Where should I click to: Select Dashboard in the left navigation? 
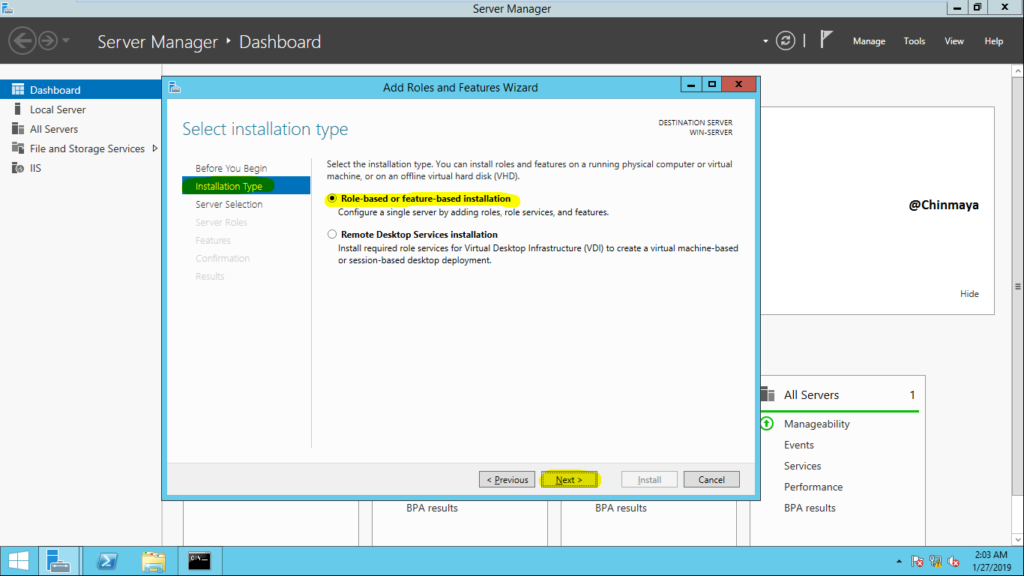(81, 89)
